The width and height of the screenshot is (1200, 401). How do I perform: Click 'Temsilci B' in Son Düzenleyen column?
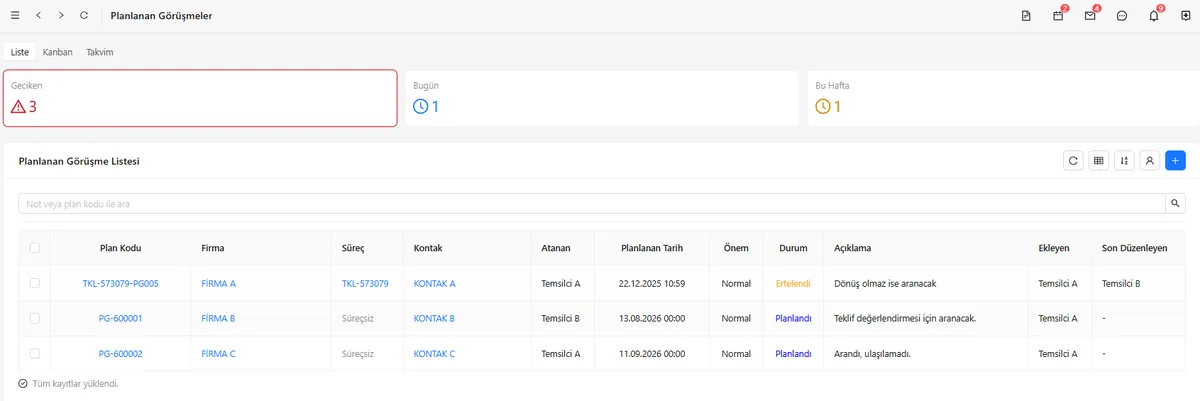pyautogui.click(x=1121, y=284)
